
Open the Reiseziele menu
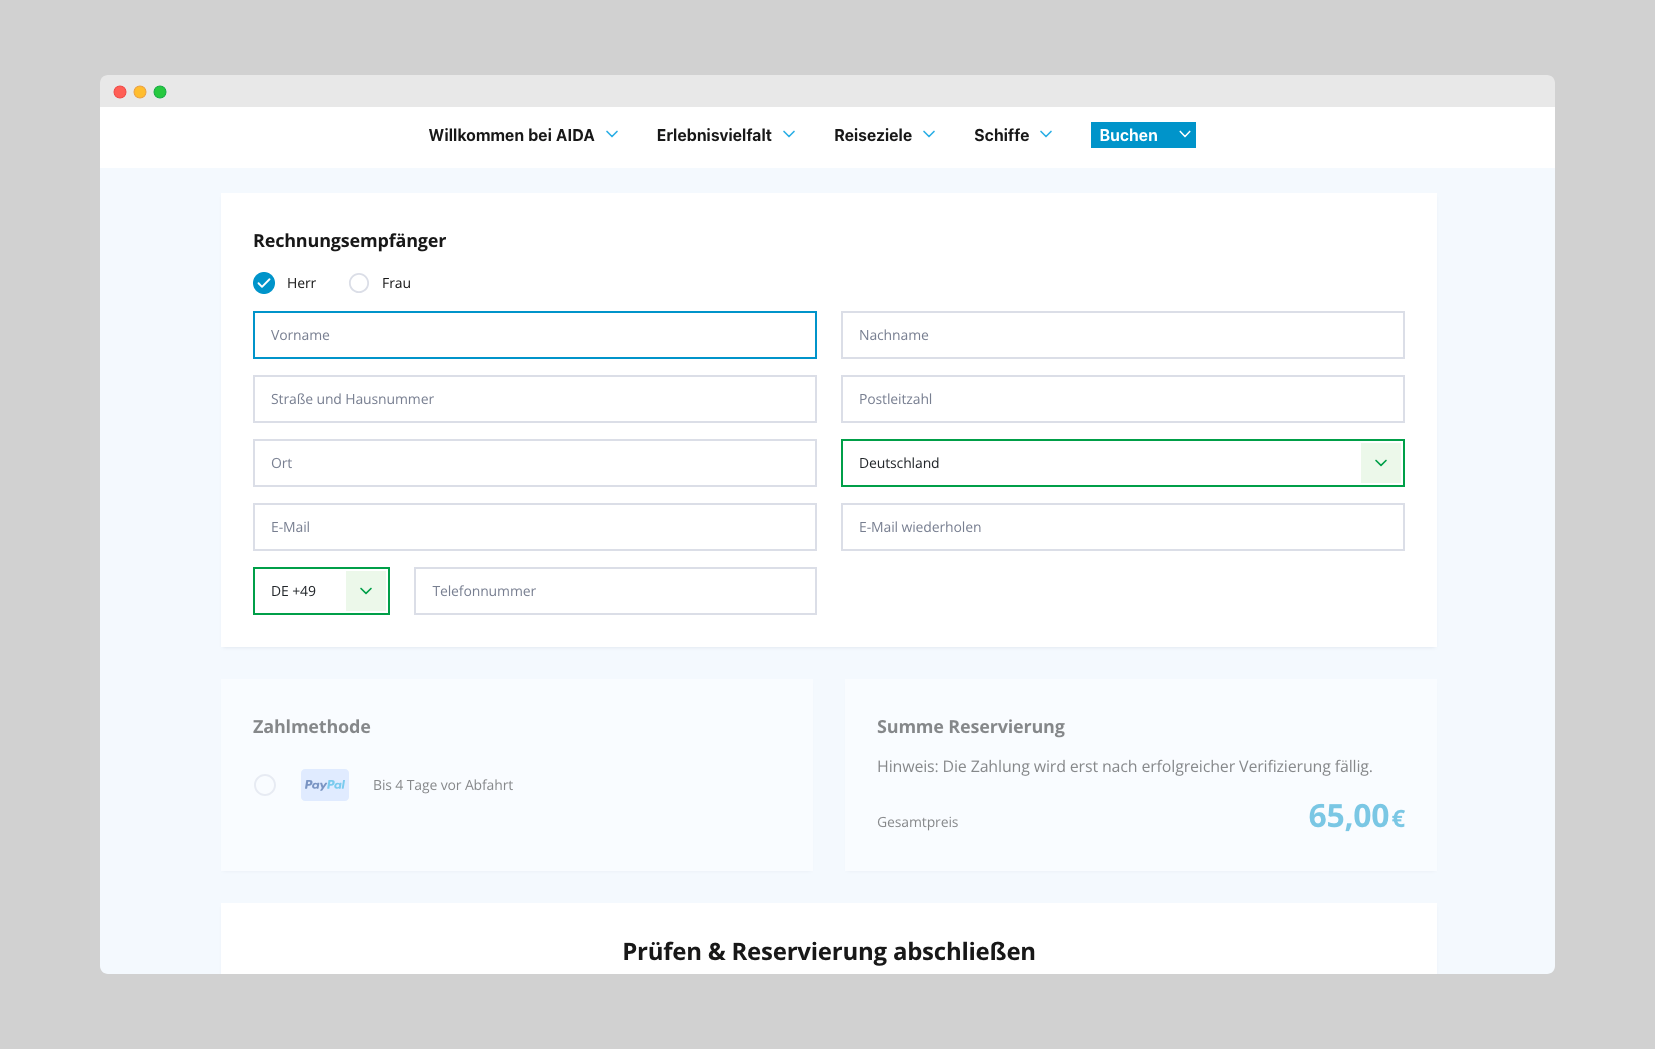873,135
